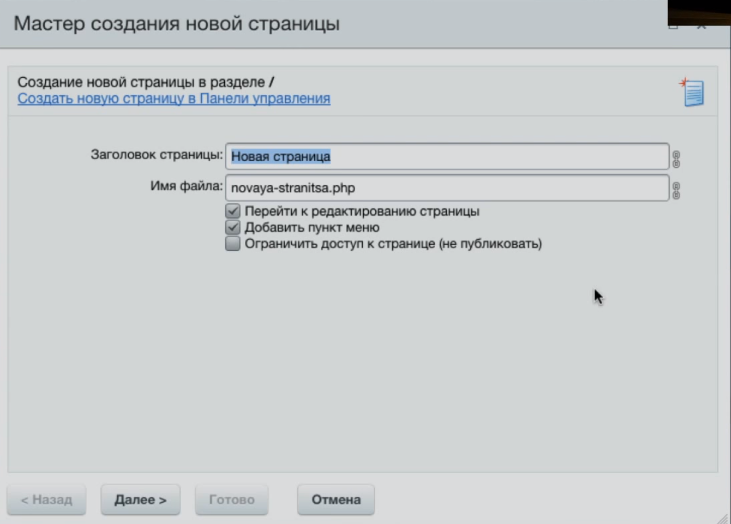The height and width of the screenshot is (524, 731).
Task: Click the 'Мастер создания новой страницы' title
Action: [x=177, y=23]
